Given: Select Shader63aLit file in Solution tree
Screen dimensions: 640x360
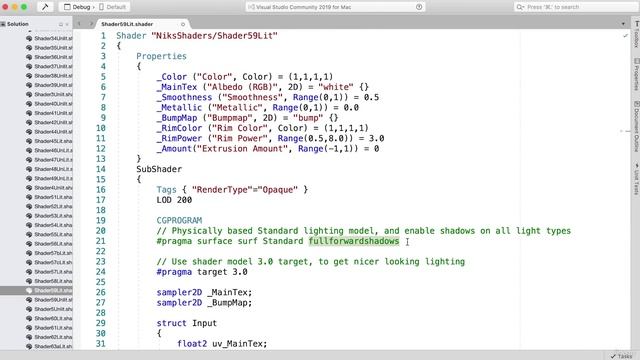Looking at the screenshot, I should click(49, 347).
